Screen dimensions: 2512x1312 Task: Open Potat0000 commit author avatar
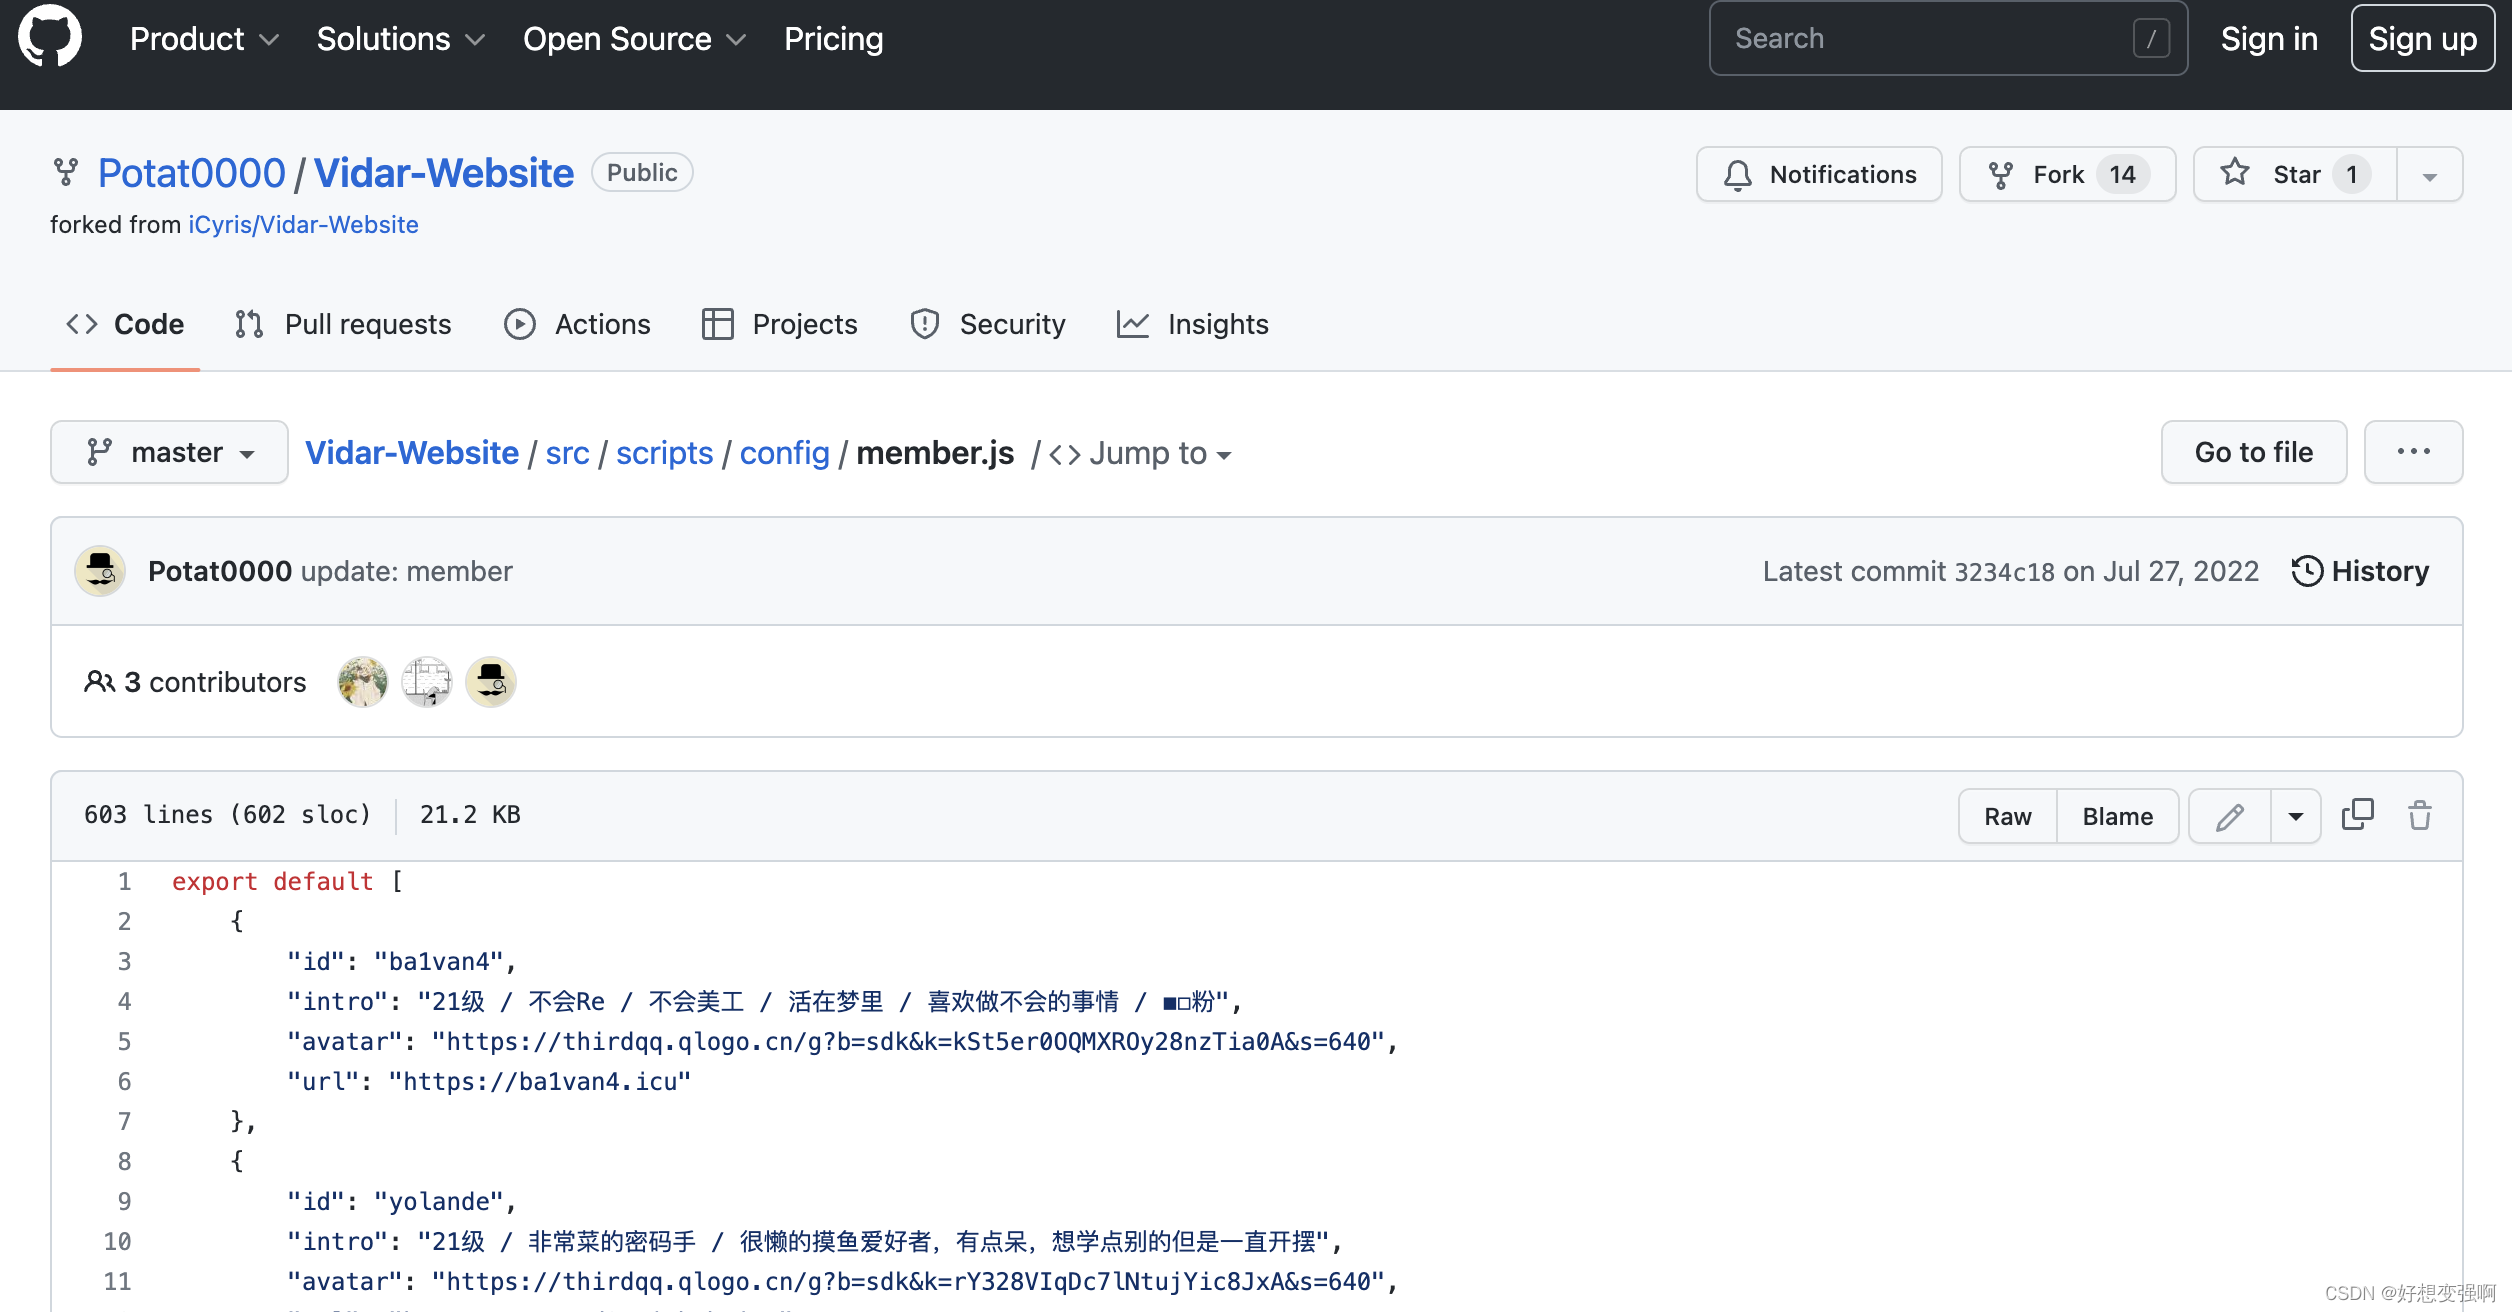(x=100, y=571)
